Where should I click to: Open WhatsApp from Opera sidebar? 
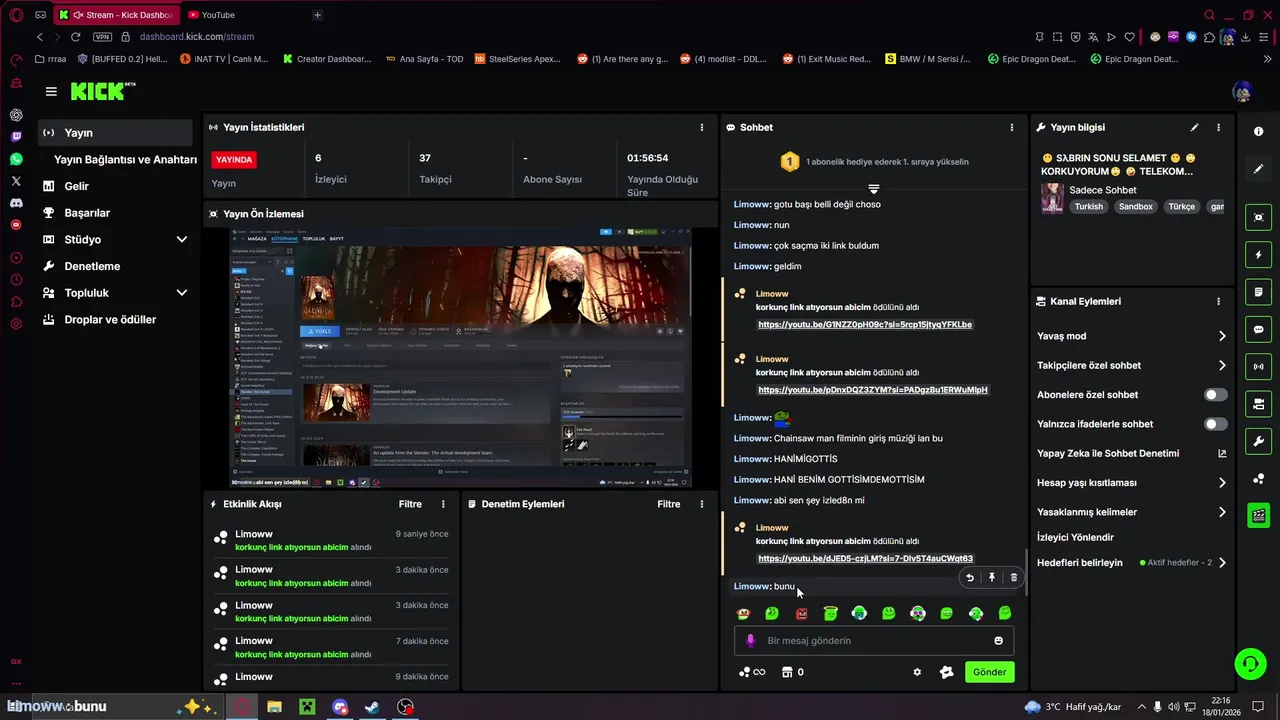tap(16, 159)
